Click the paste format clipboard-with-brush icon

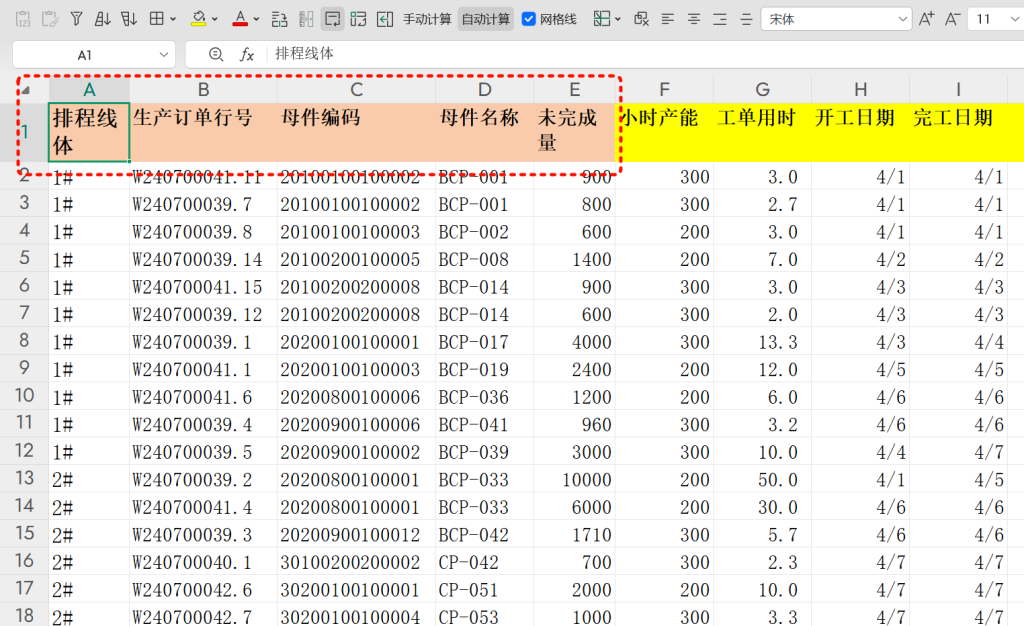coord(50,19)
